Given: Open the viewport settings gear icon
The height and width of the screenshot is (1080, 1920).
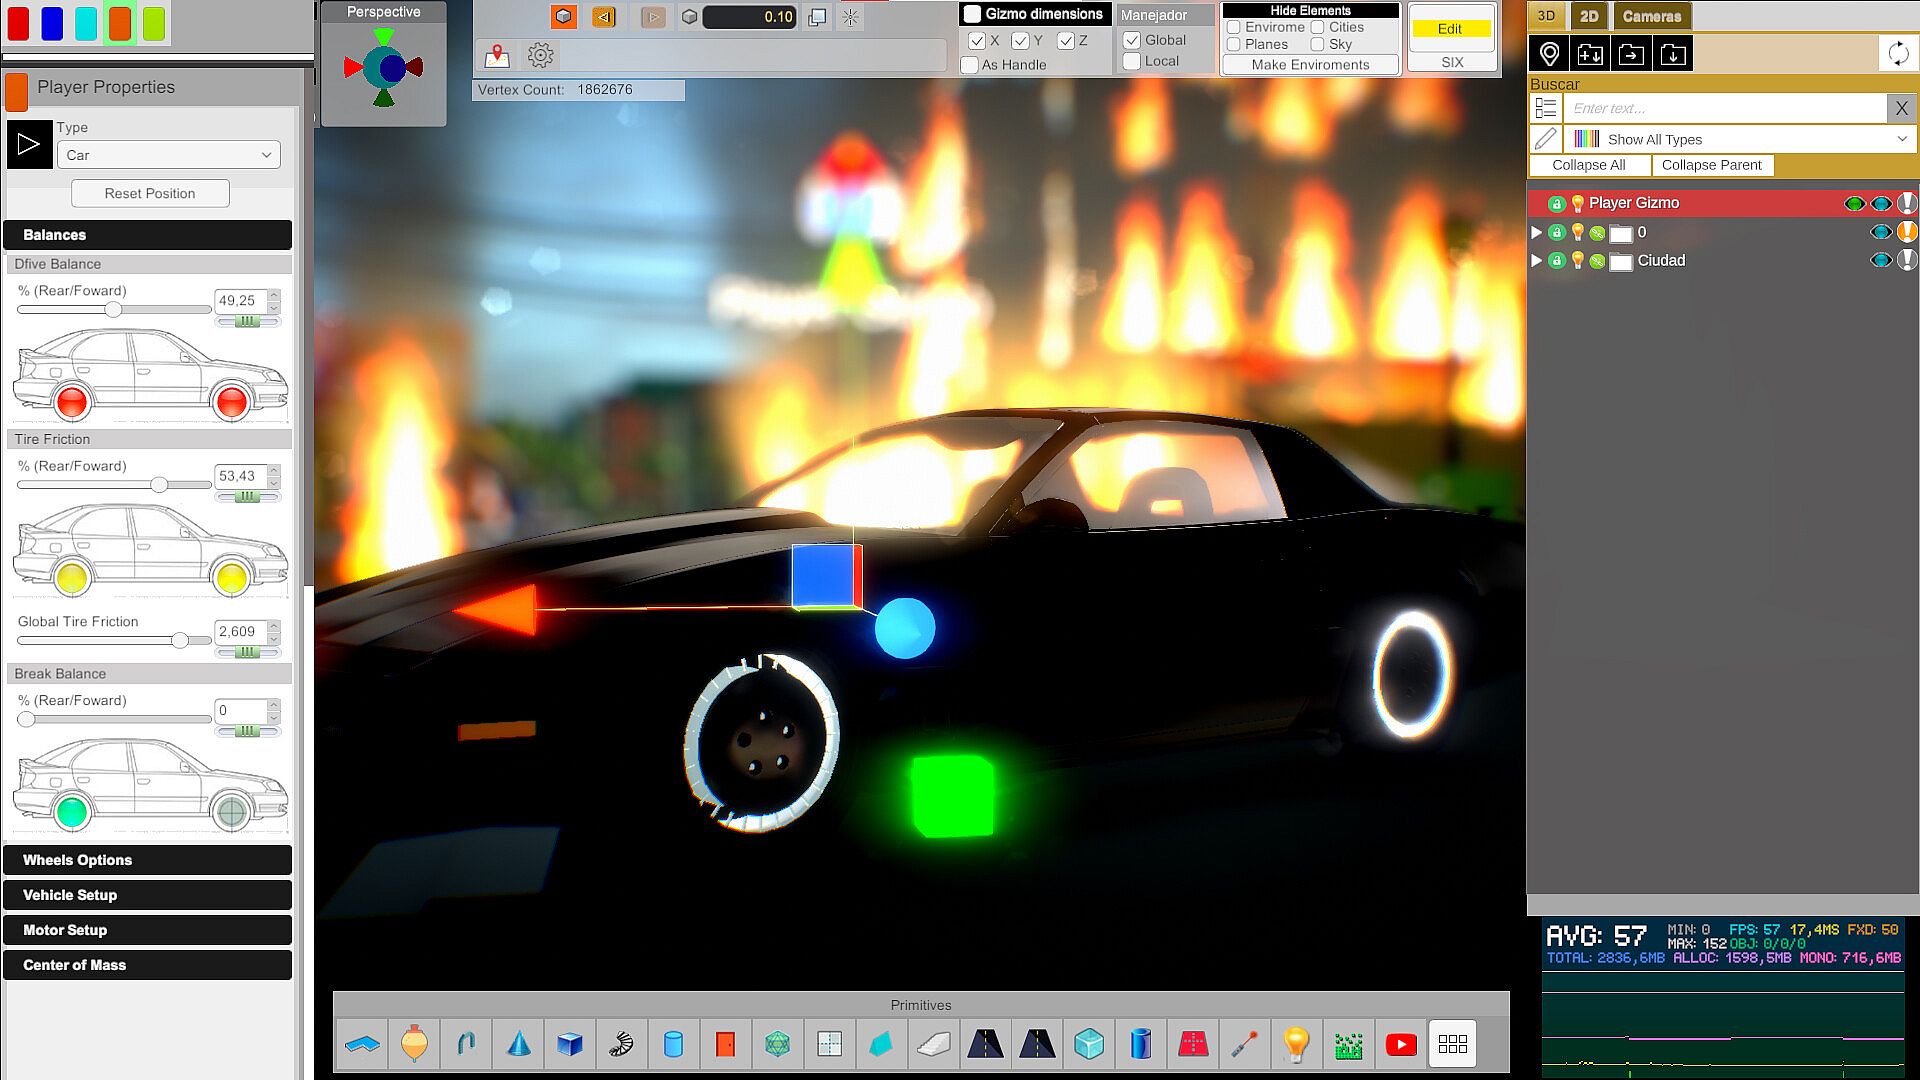Looking at the screenshot, I should pos(540,56).
